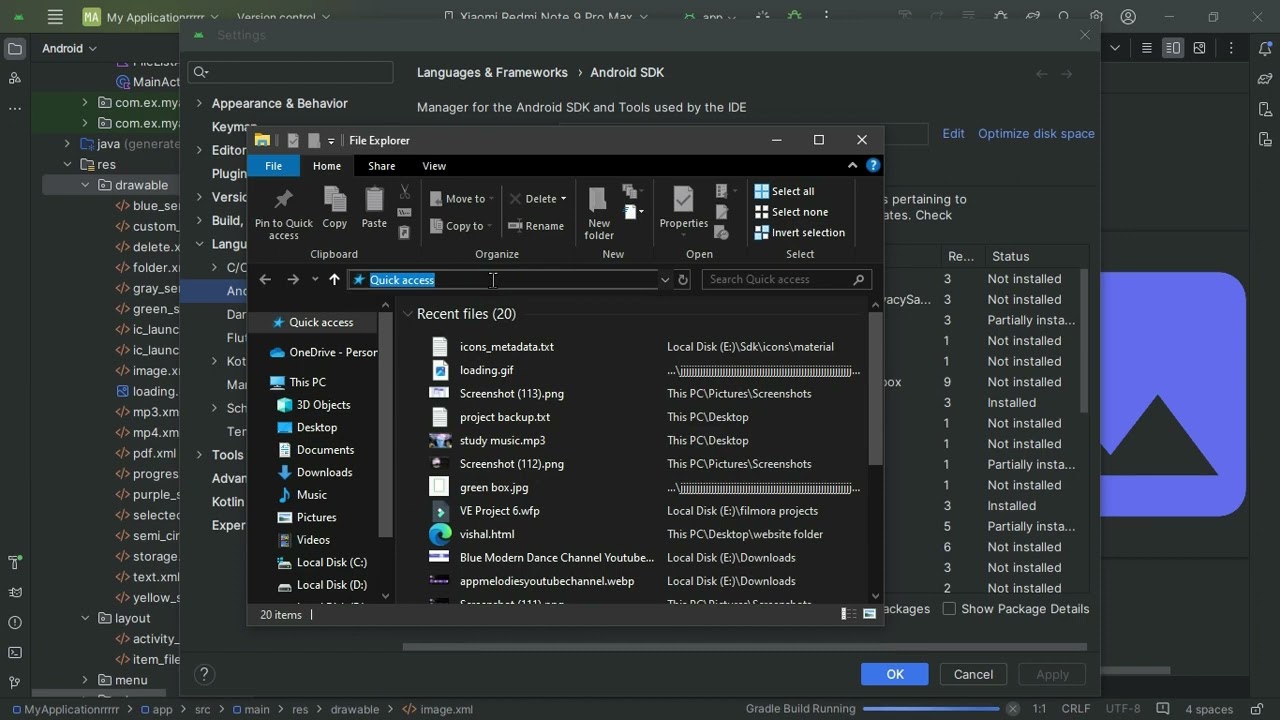Open the Project tool window icon

point(14,49)
